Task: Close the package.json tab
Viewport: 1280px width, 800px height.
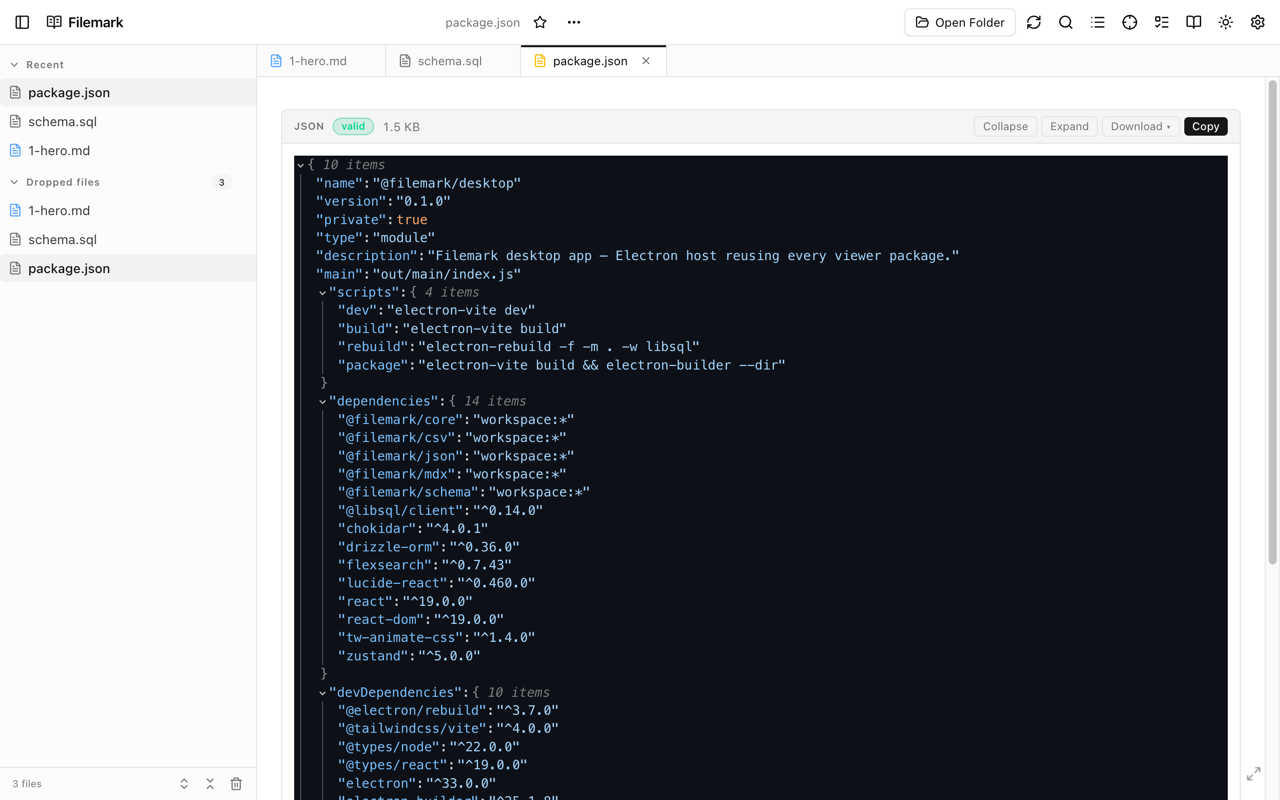Action: 646,61
